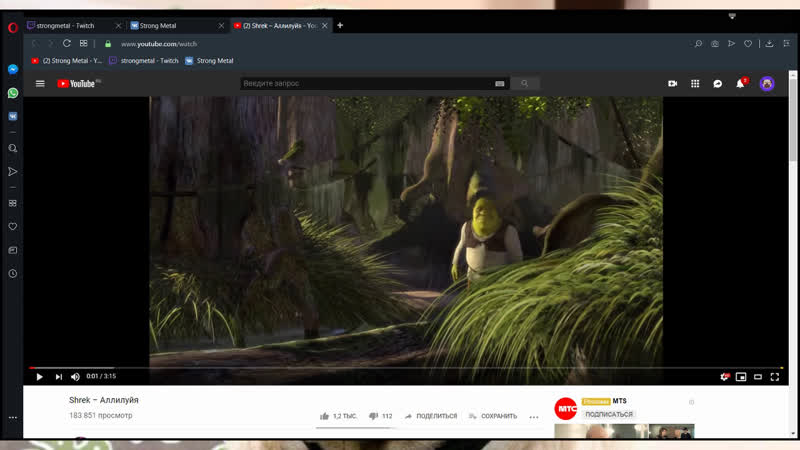
Task: Toggle miniplayer mode
Action: [741, 377]
